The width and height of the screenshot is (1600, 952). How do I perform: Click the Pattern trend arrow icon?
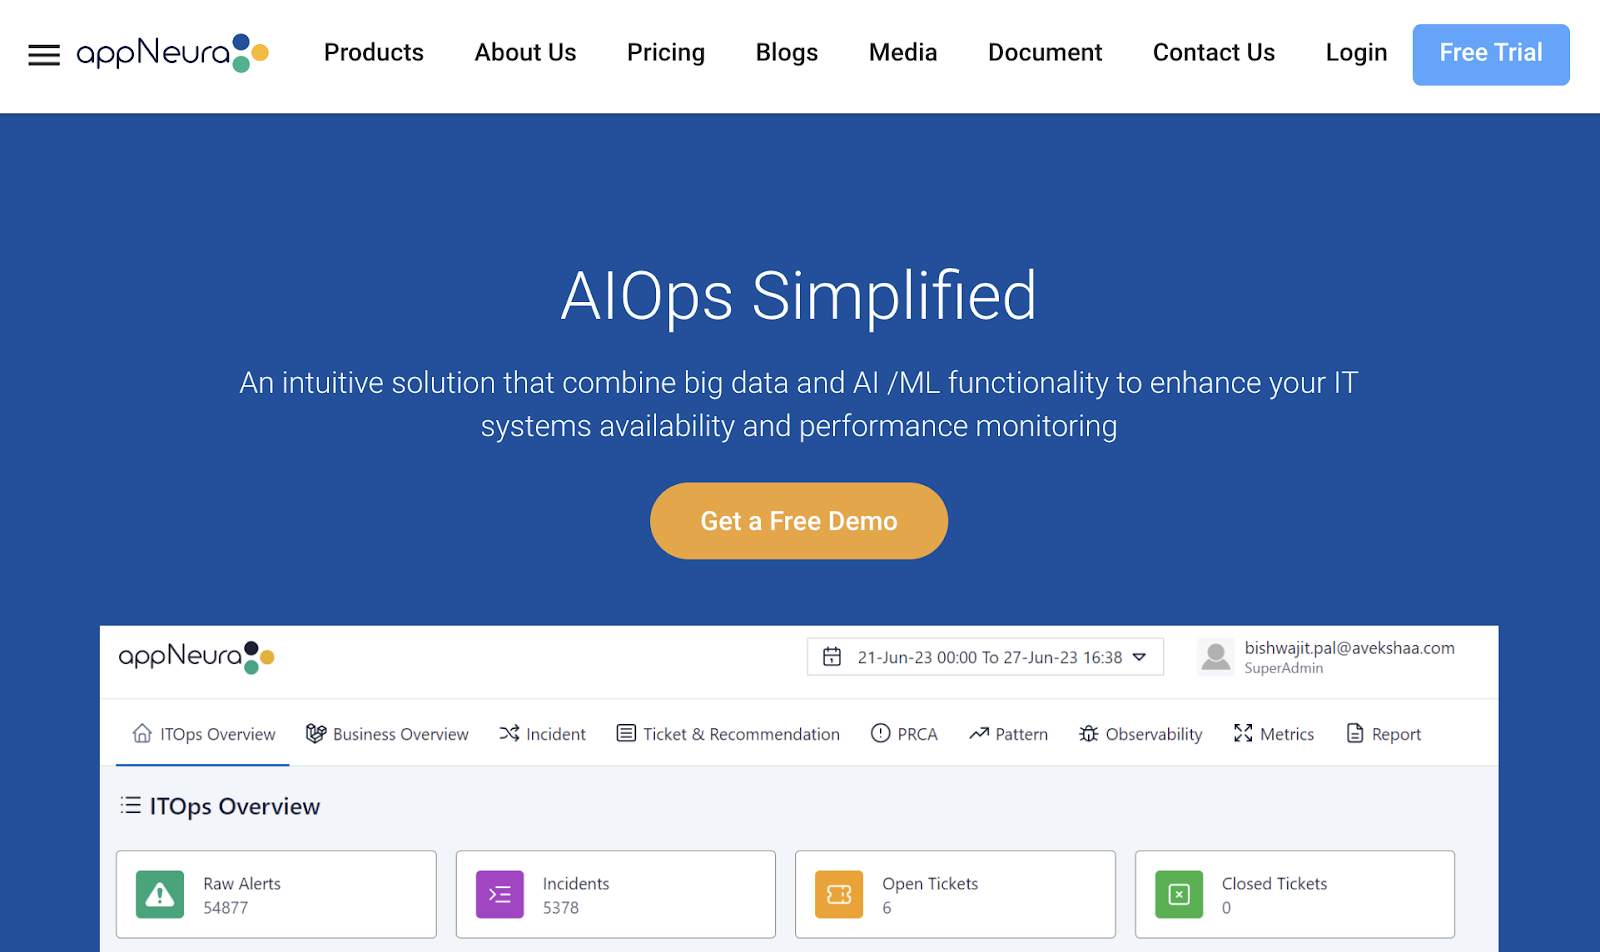pyautogui.click(x=979, y=733)
